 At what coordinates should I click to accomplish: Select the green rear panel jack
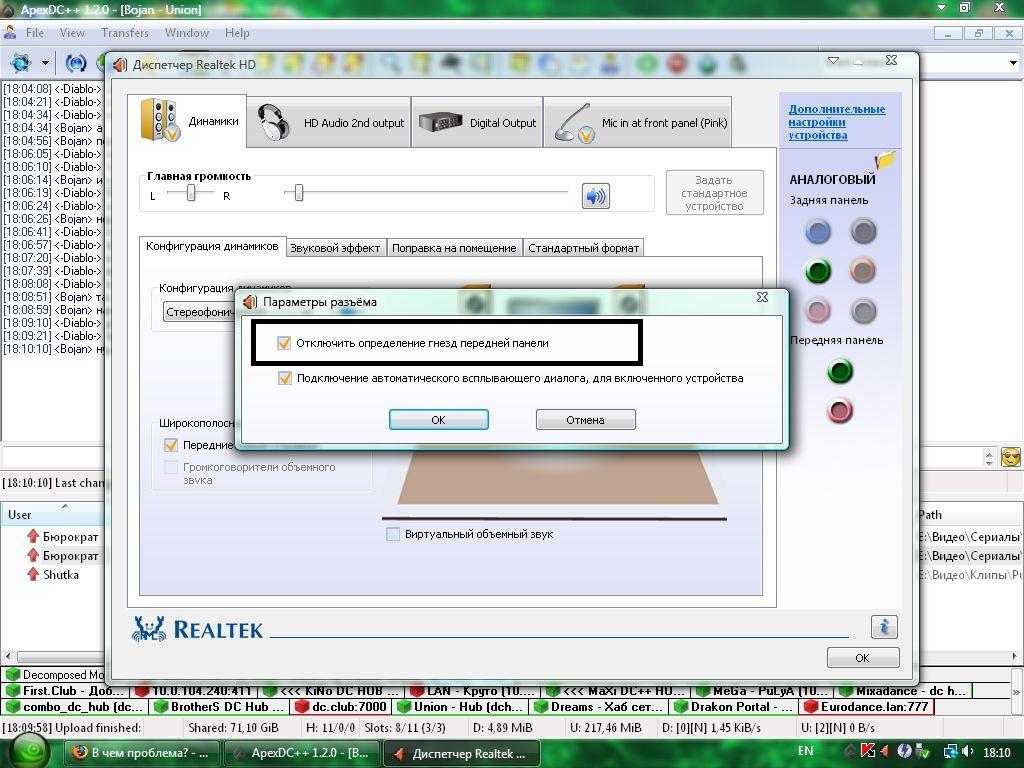pos(818,270)
